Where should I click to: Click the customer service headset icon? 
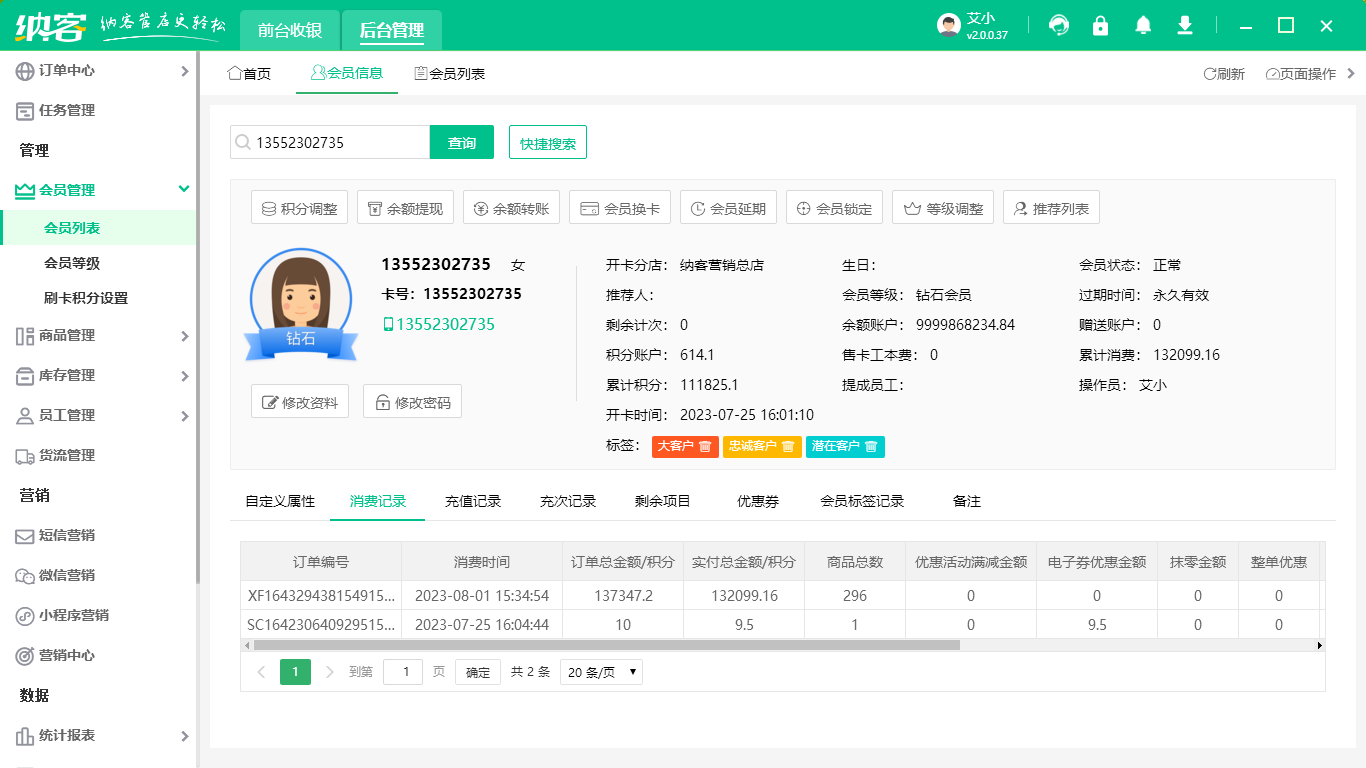click(1058, 25)
